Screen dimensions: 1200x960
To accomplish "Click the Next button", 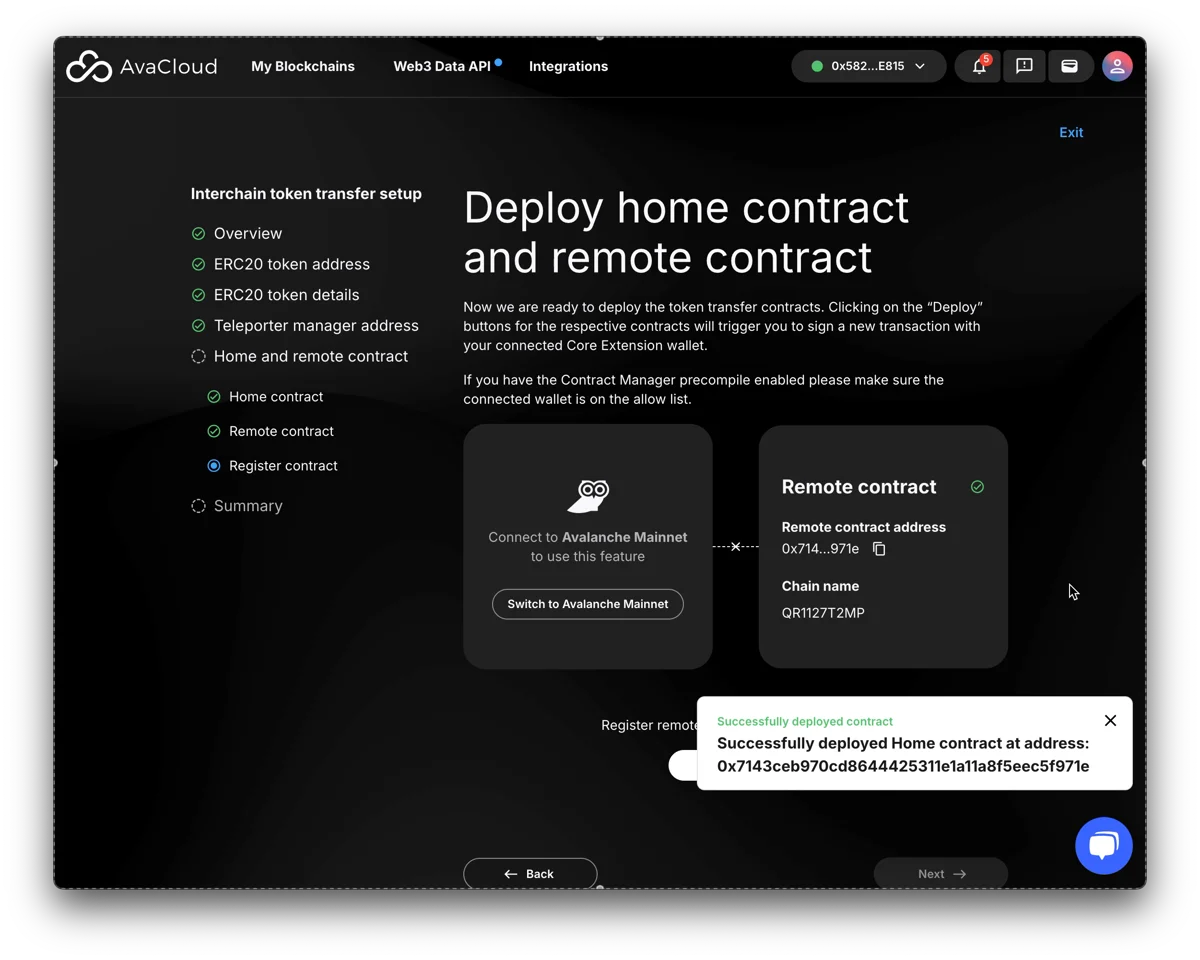I will point(941,873).
